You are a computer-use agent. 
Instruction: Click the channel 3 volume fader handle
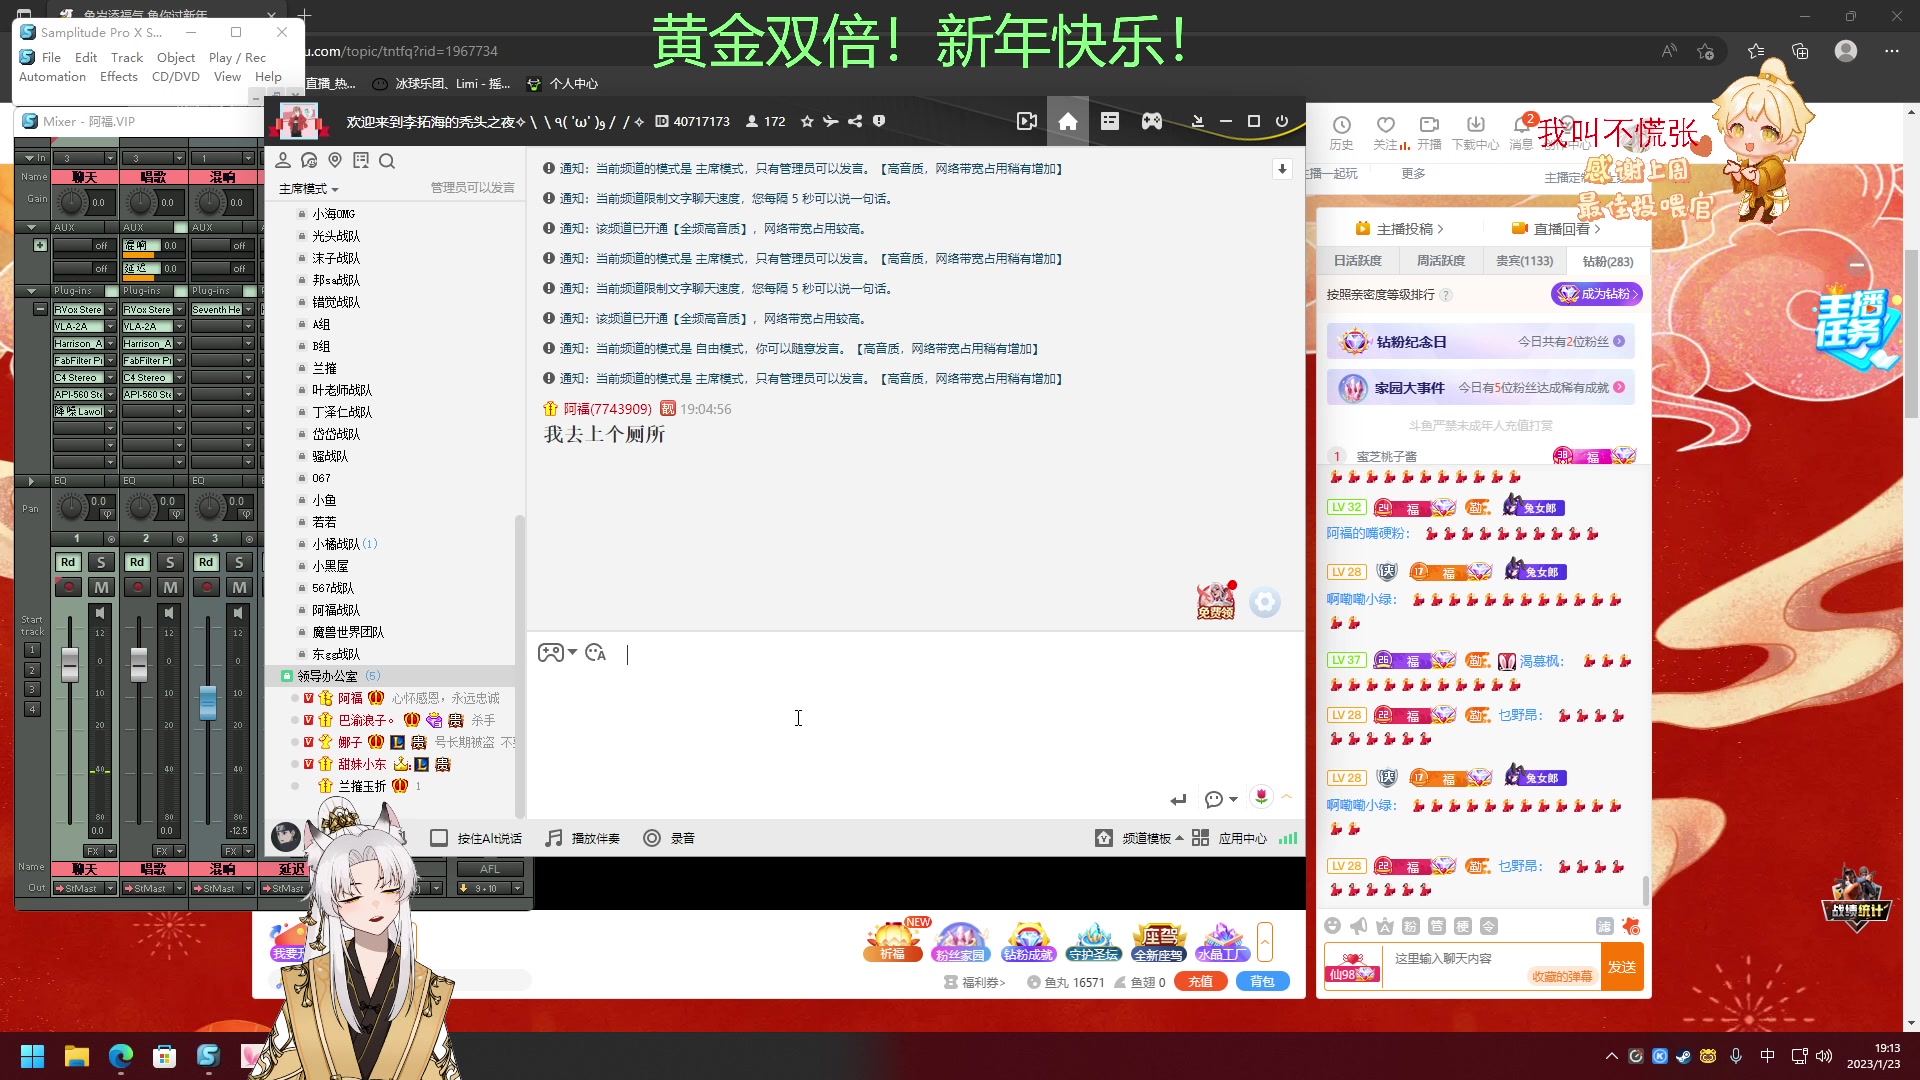(208, 702)
